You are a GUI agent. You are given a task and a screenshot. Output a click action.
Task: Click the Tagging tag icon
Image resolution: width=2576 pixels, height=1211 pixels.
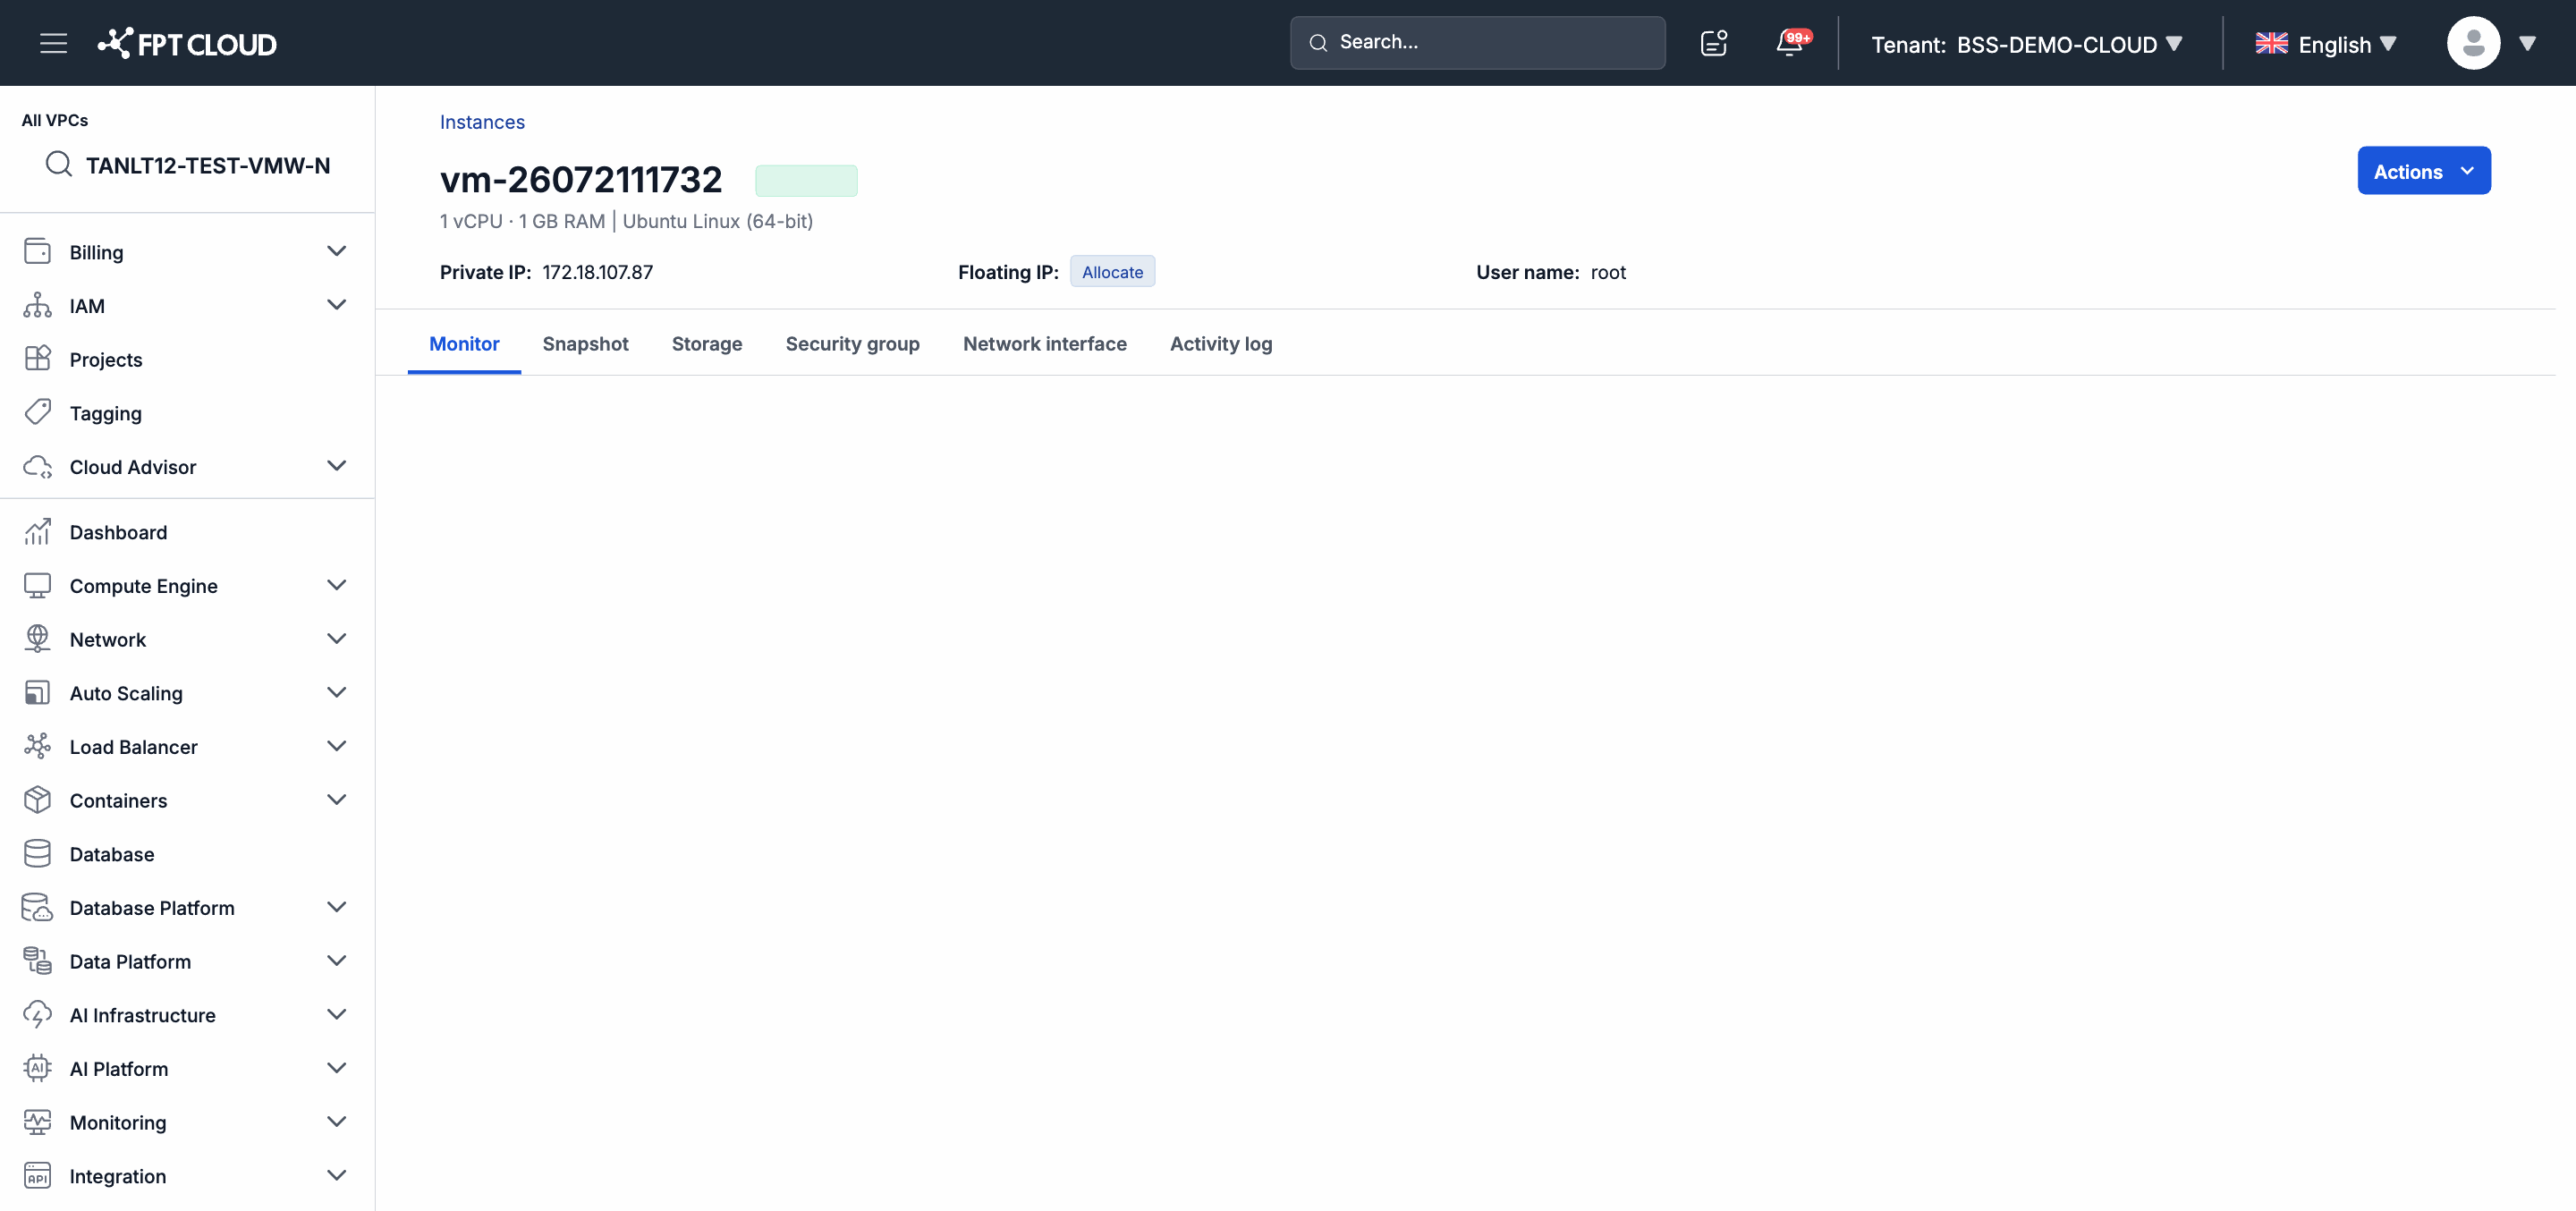[x=37, y=412]
